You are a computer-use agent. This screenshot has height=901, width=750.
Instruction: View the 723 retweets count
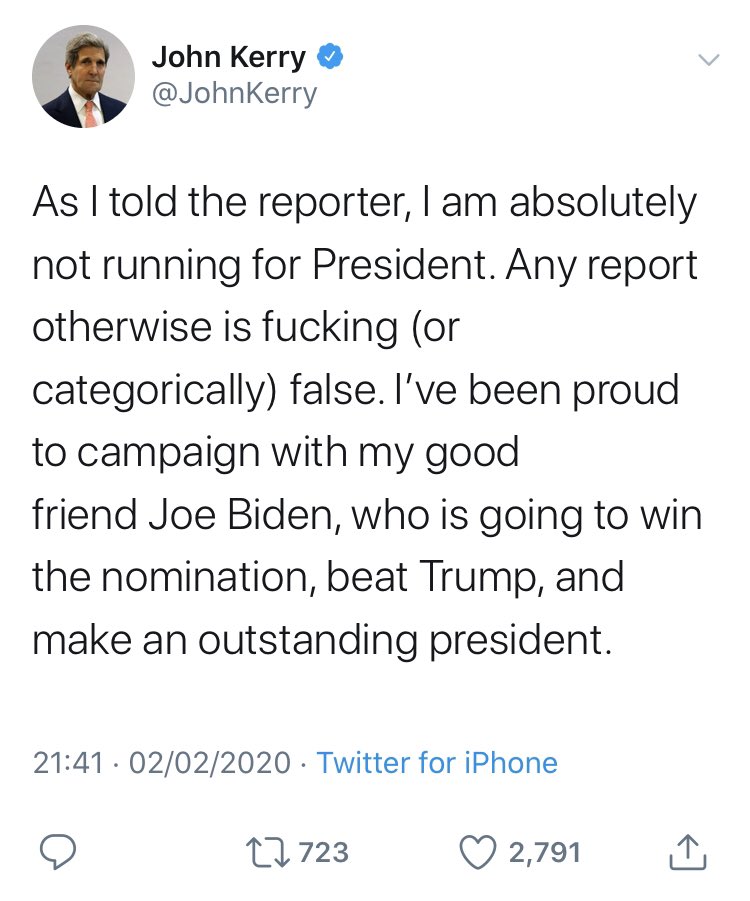pos(324,852)
